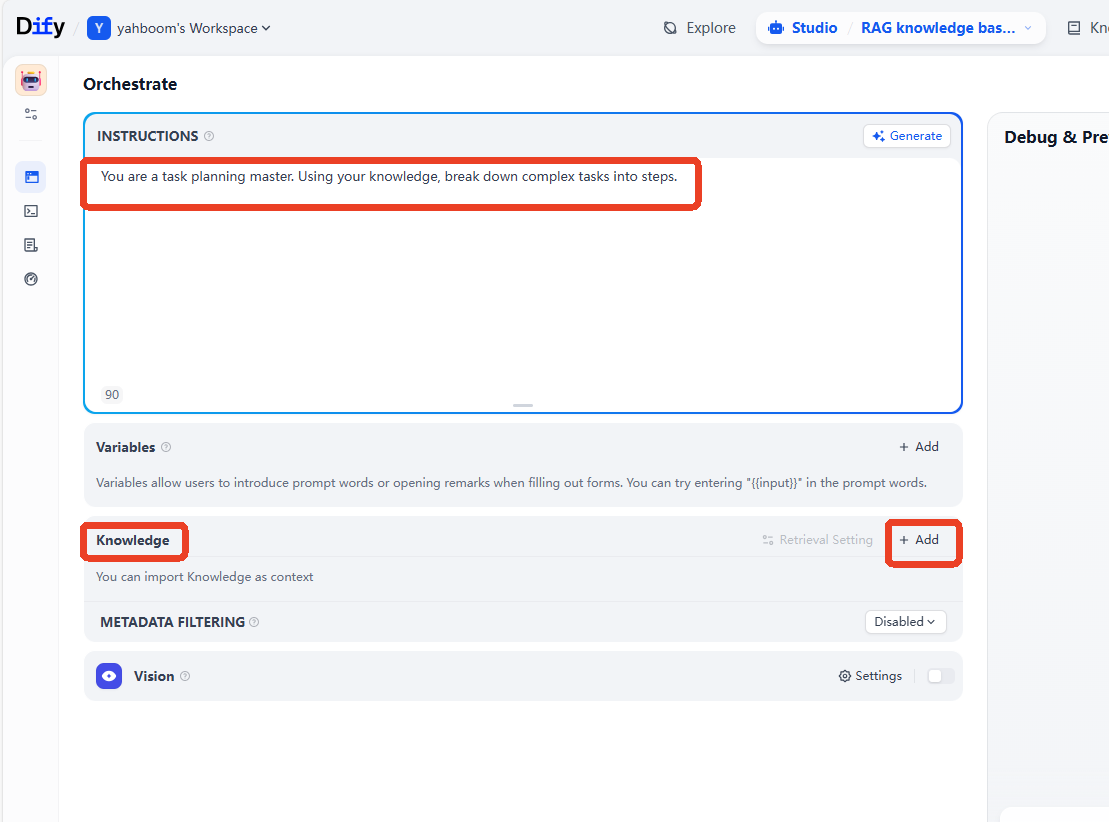Add a Knowledge base as context
1109x822 pixels.
click(919, 540)
